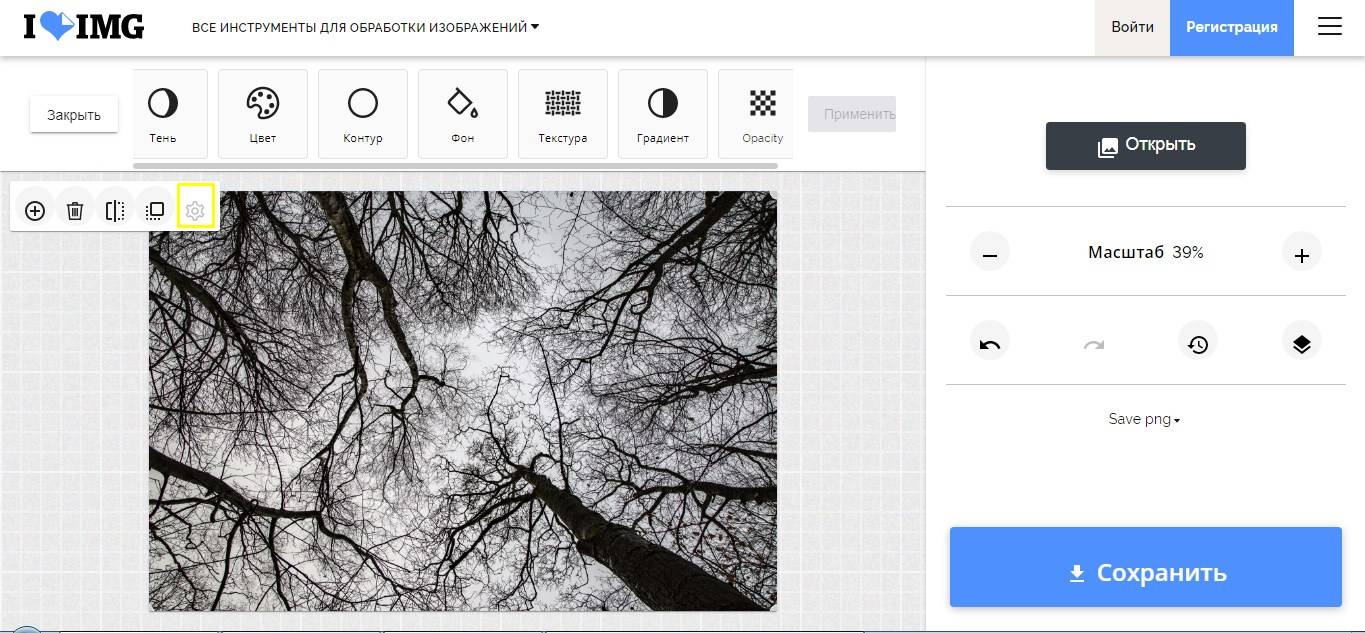Click the Открыть open button
Viewport: 1365px width, 633px height.
pyautogui.click(x=1145, y=146)
